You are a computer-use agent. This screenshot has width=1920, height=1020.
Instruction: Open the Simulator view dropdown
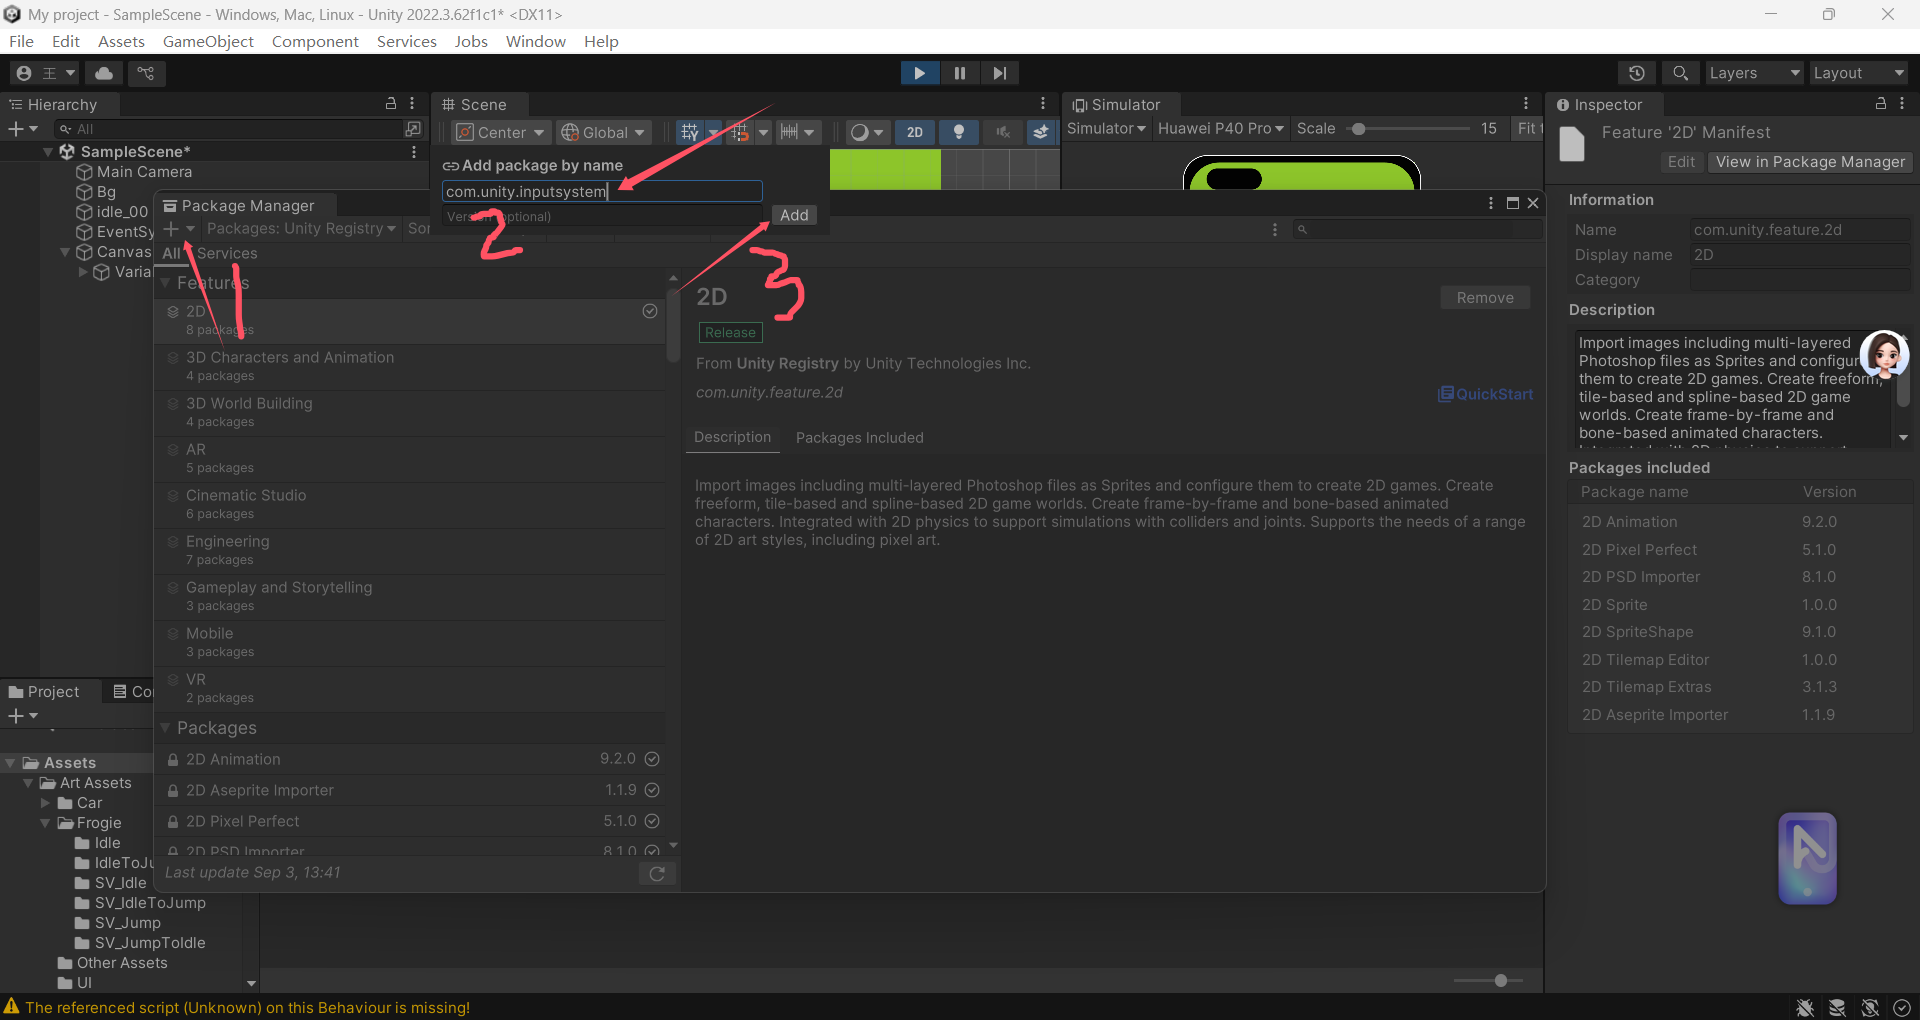coord(1106,128)
